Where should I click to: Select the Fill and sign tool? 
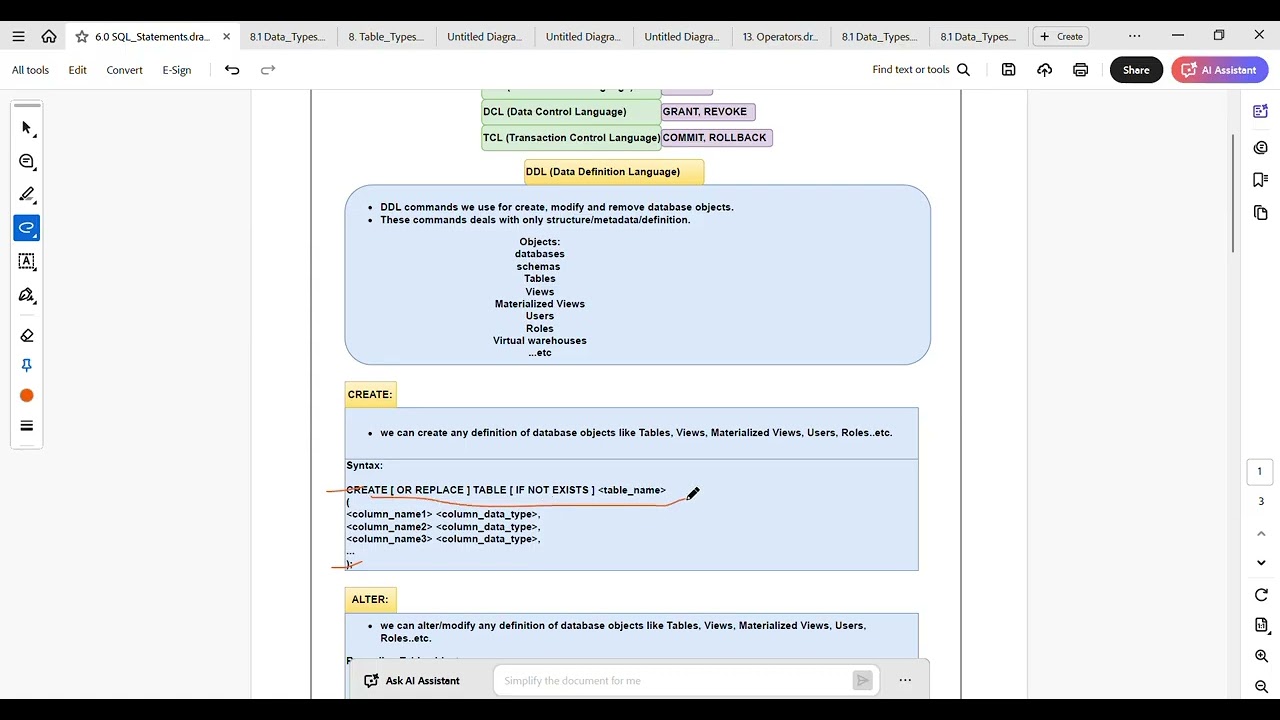(x=27, y=295)
